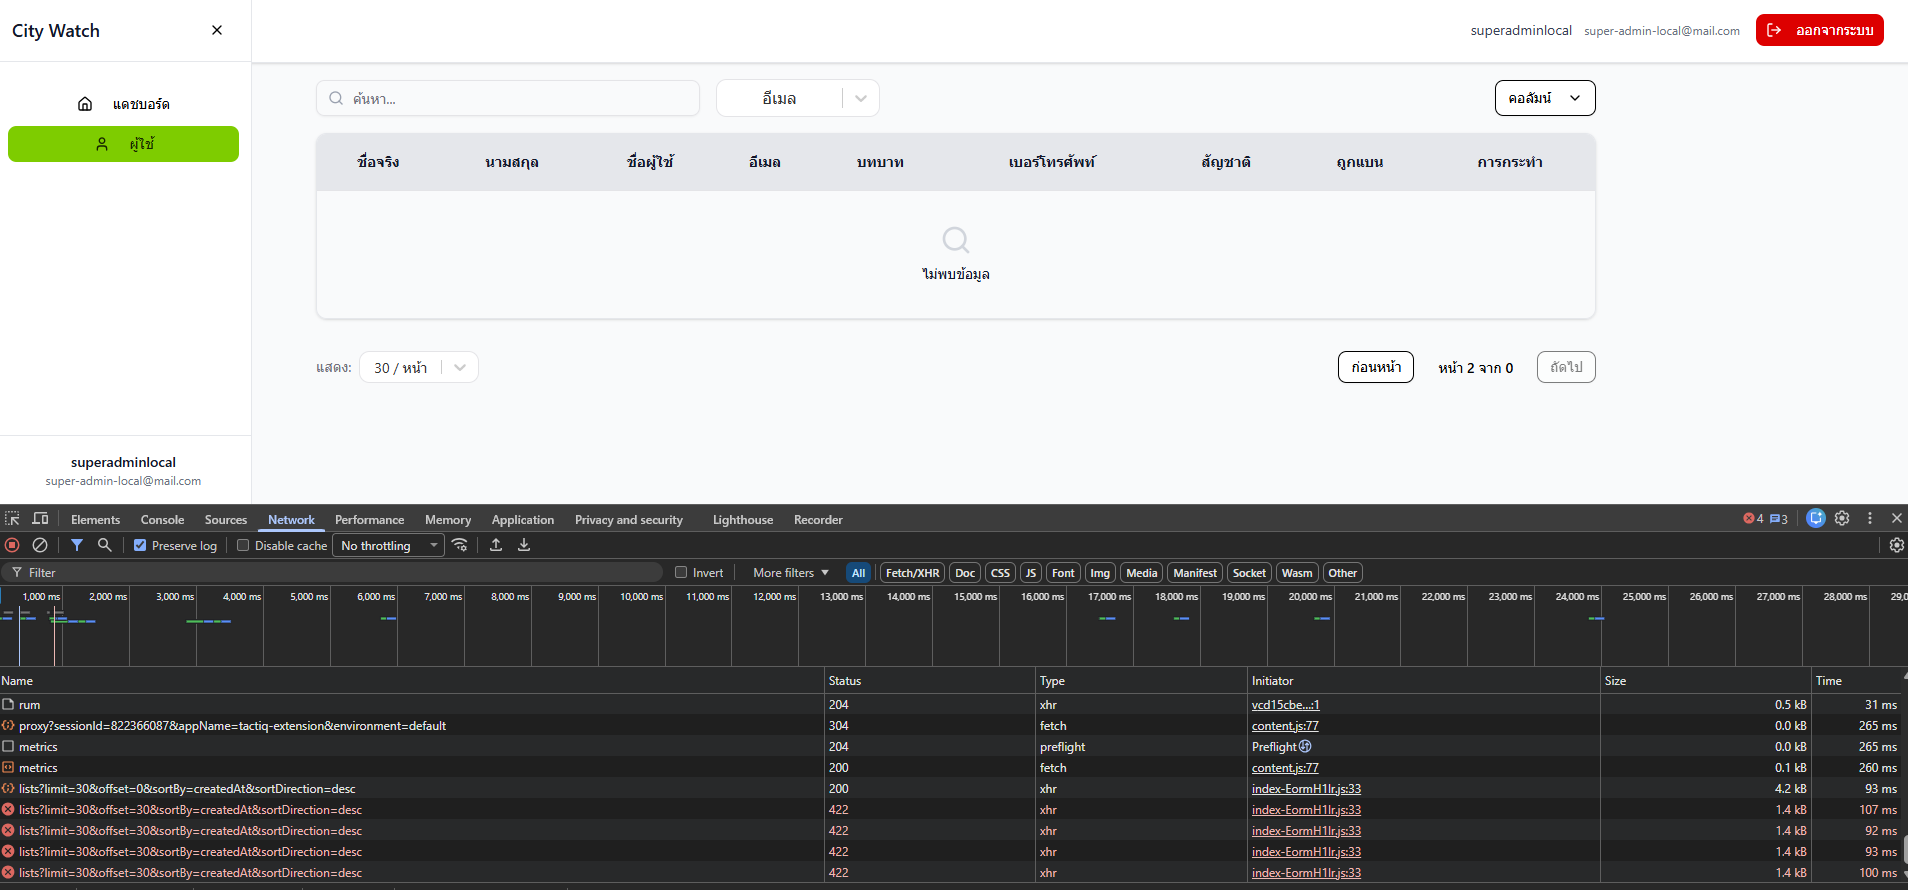The height and width of the screenshot is (890, 1908).
Task: Open the คอลัมน์ columns dropdown
Action: click(x=1544, y=98)
